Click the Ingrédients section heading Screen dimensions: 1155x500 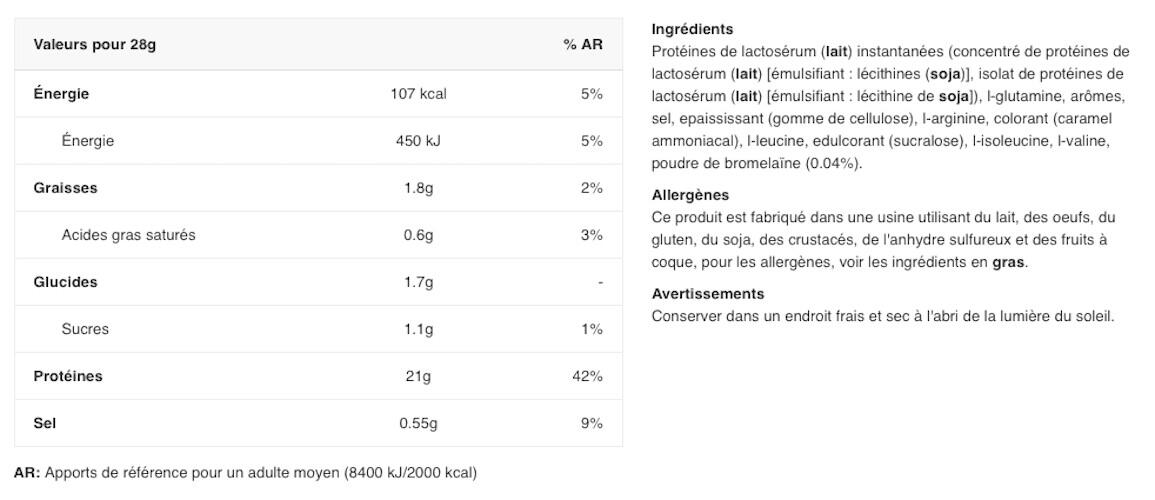[692, 29]
